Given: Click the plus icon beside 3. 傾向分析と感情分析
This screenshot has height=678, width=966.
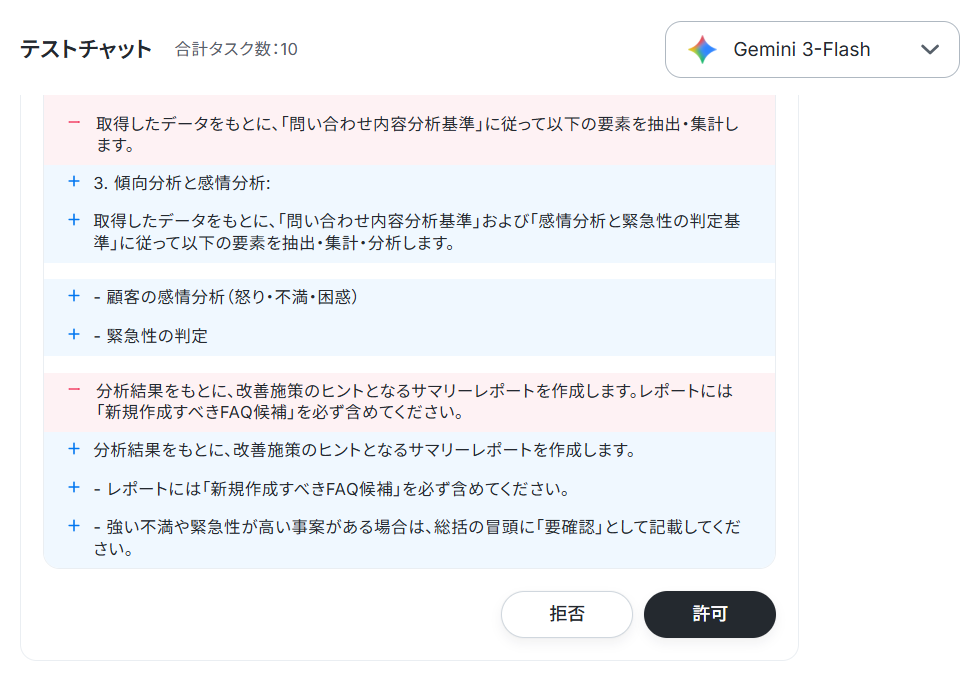Looking at the screenshot, I should 74,181.
